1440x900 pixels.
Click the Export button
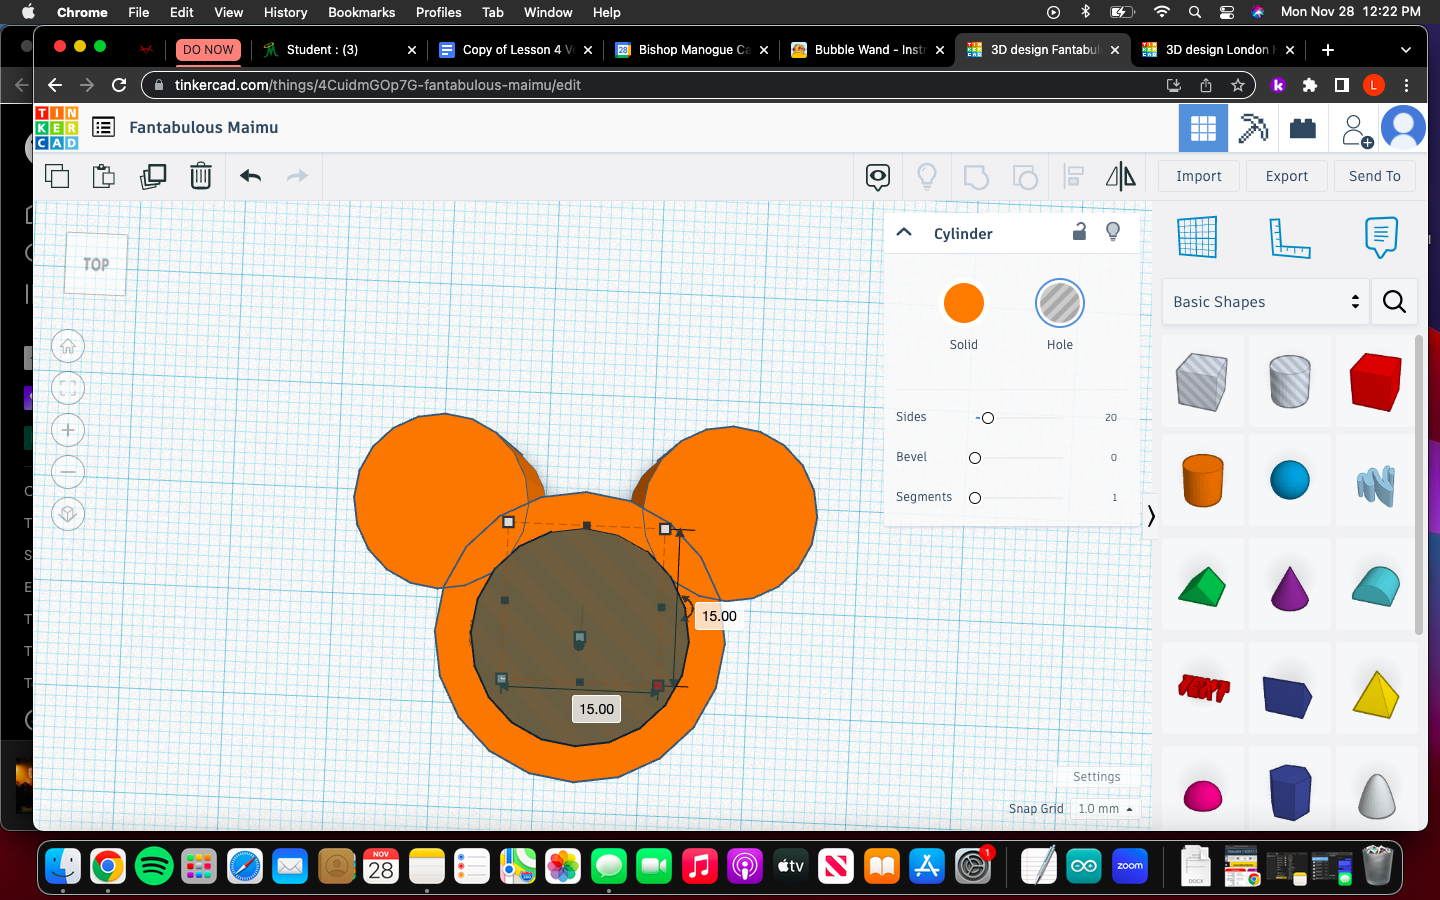[1286, 176]
